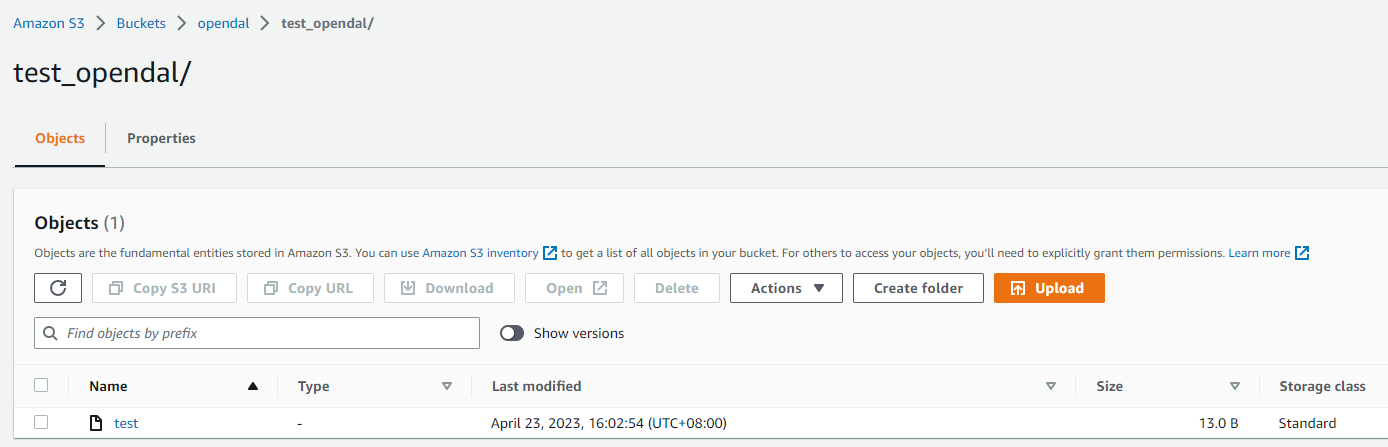Go to opendal bucket breadcrumb
This screenshot has height=447, width=1388.
(224, 23)
